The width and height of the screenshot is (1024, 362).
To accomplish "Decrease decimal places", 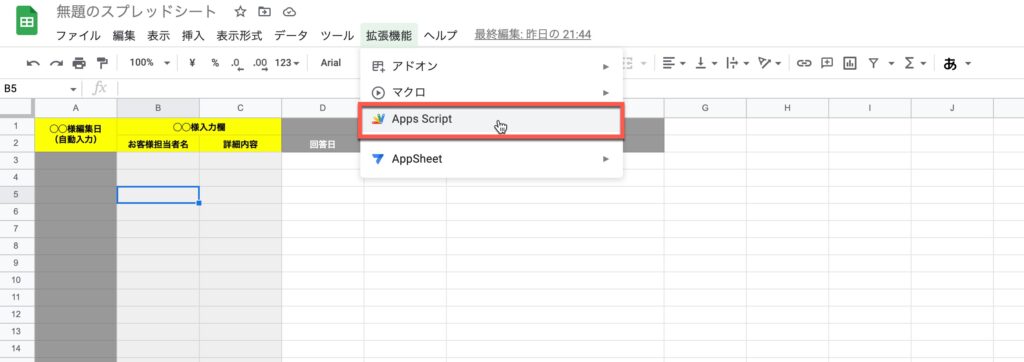I will pos(236,63).
